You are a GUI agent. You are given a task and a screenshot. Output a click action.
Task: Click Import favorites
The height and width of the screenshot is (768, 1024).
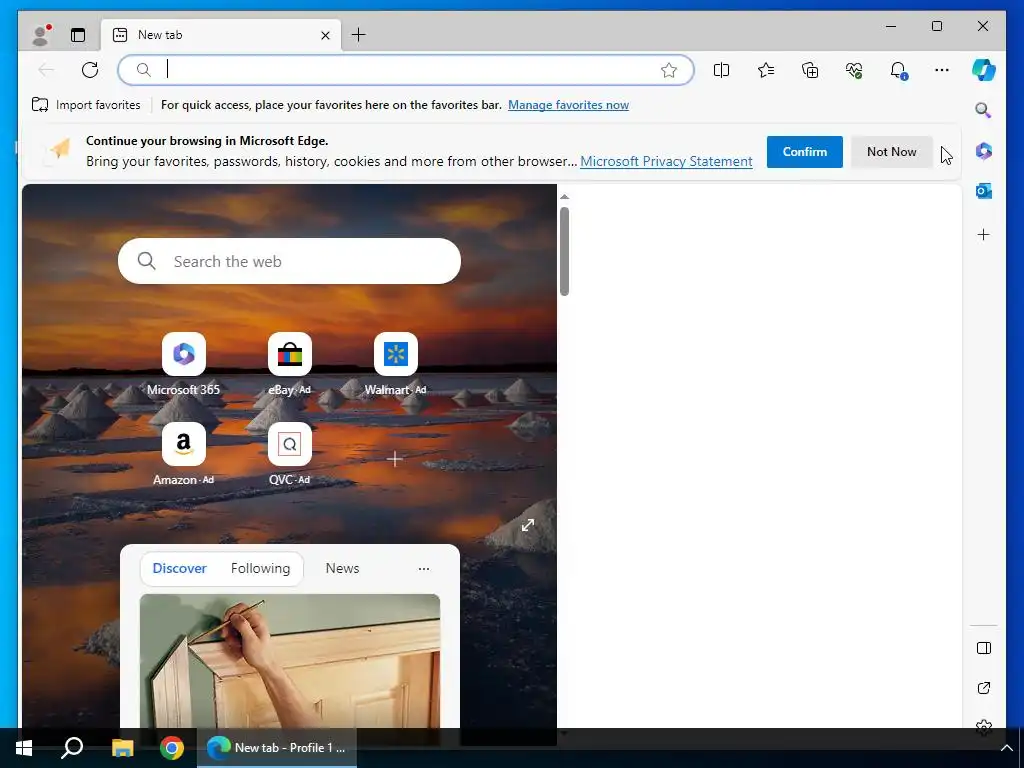pos(86,105)
